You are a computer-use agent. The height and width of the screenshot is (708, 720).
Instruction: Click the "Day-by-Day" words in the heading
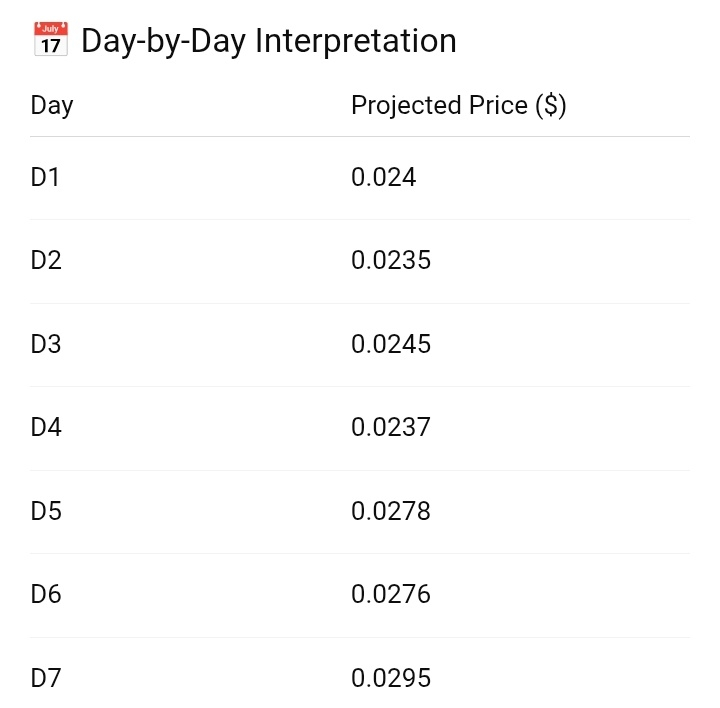(x=164, y=41)
